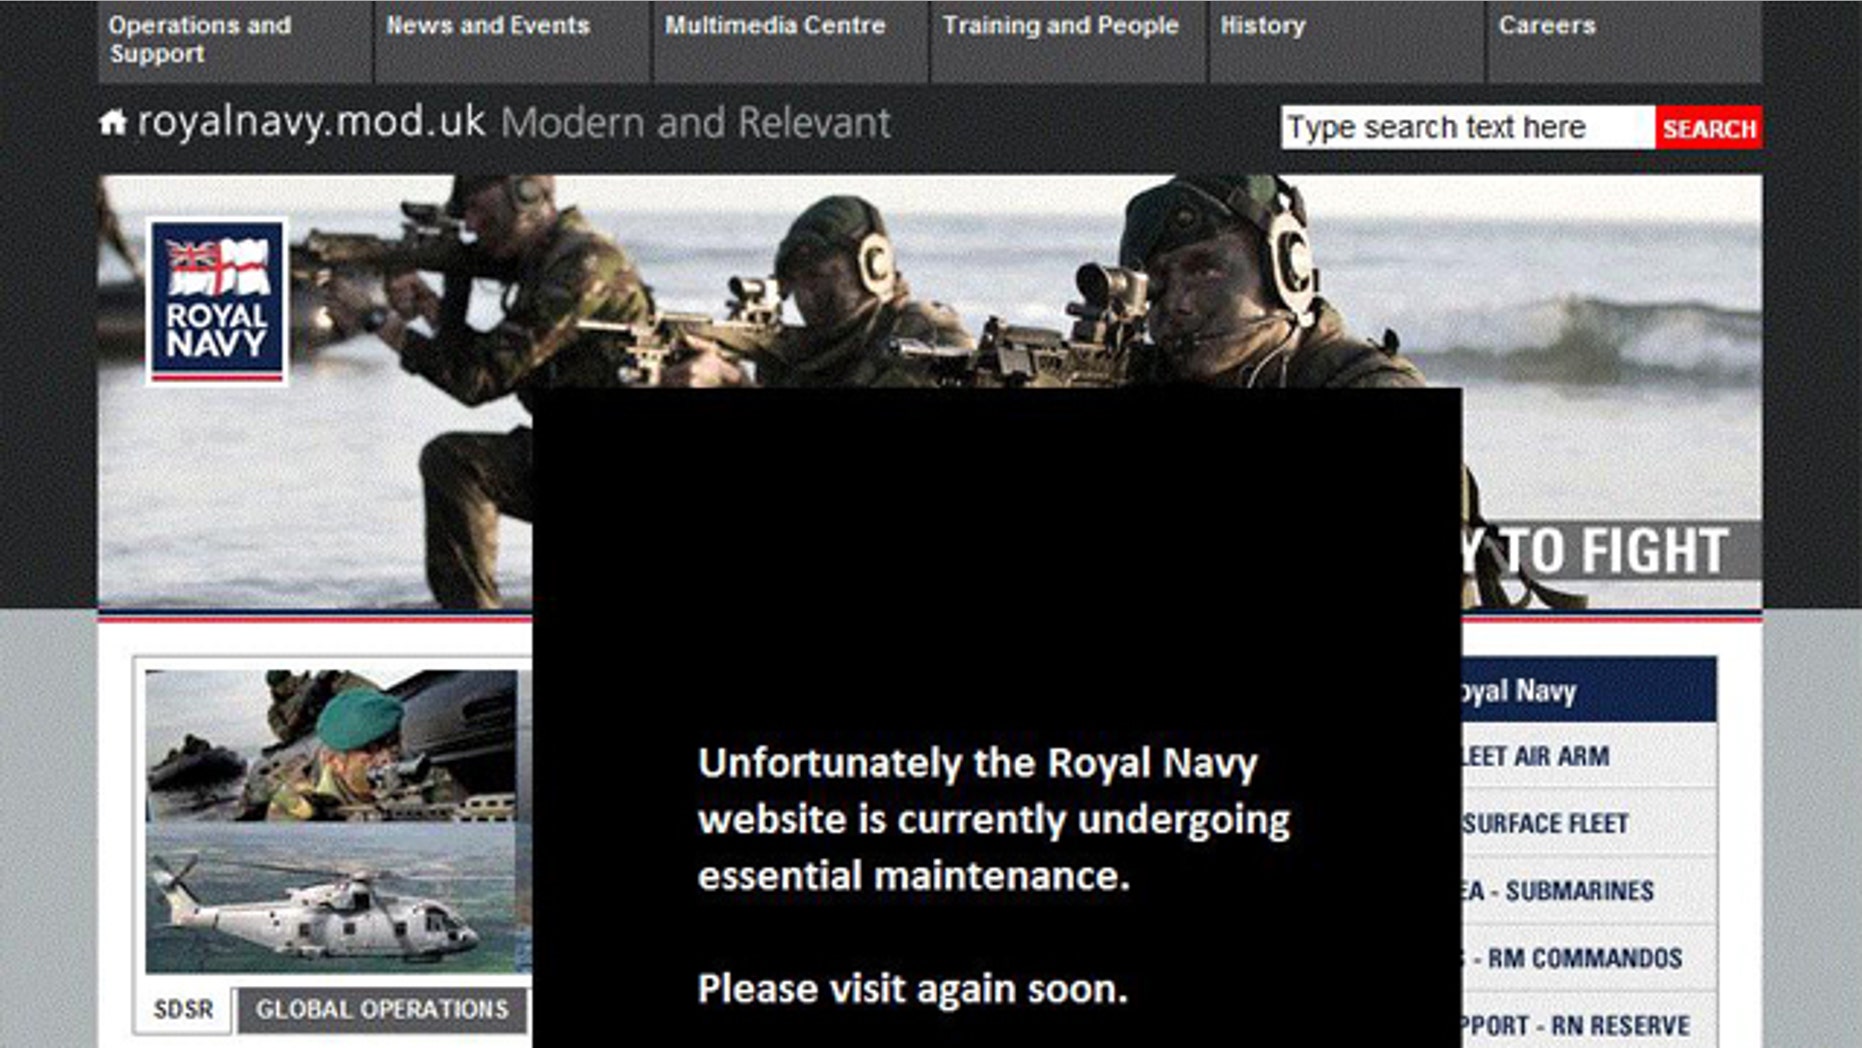This screenshot has width=1862, height=1048.
Task: Open the Careers menu
Action: [x=1625, y=40]
